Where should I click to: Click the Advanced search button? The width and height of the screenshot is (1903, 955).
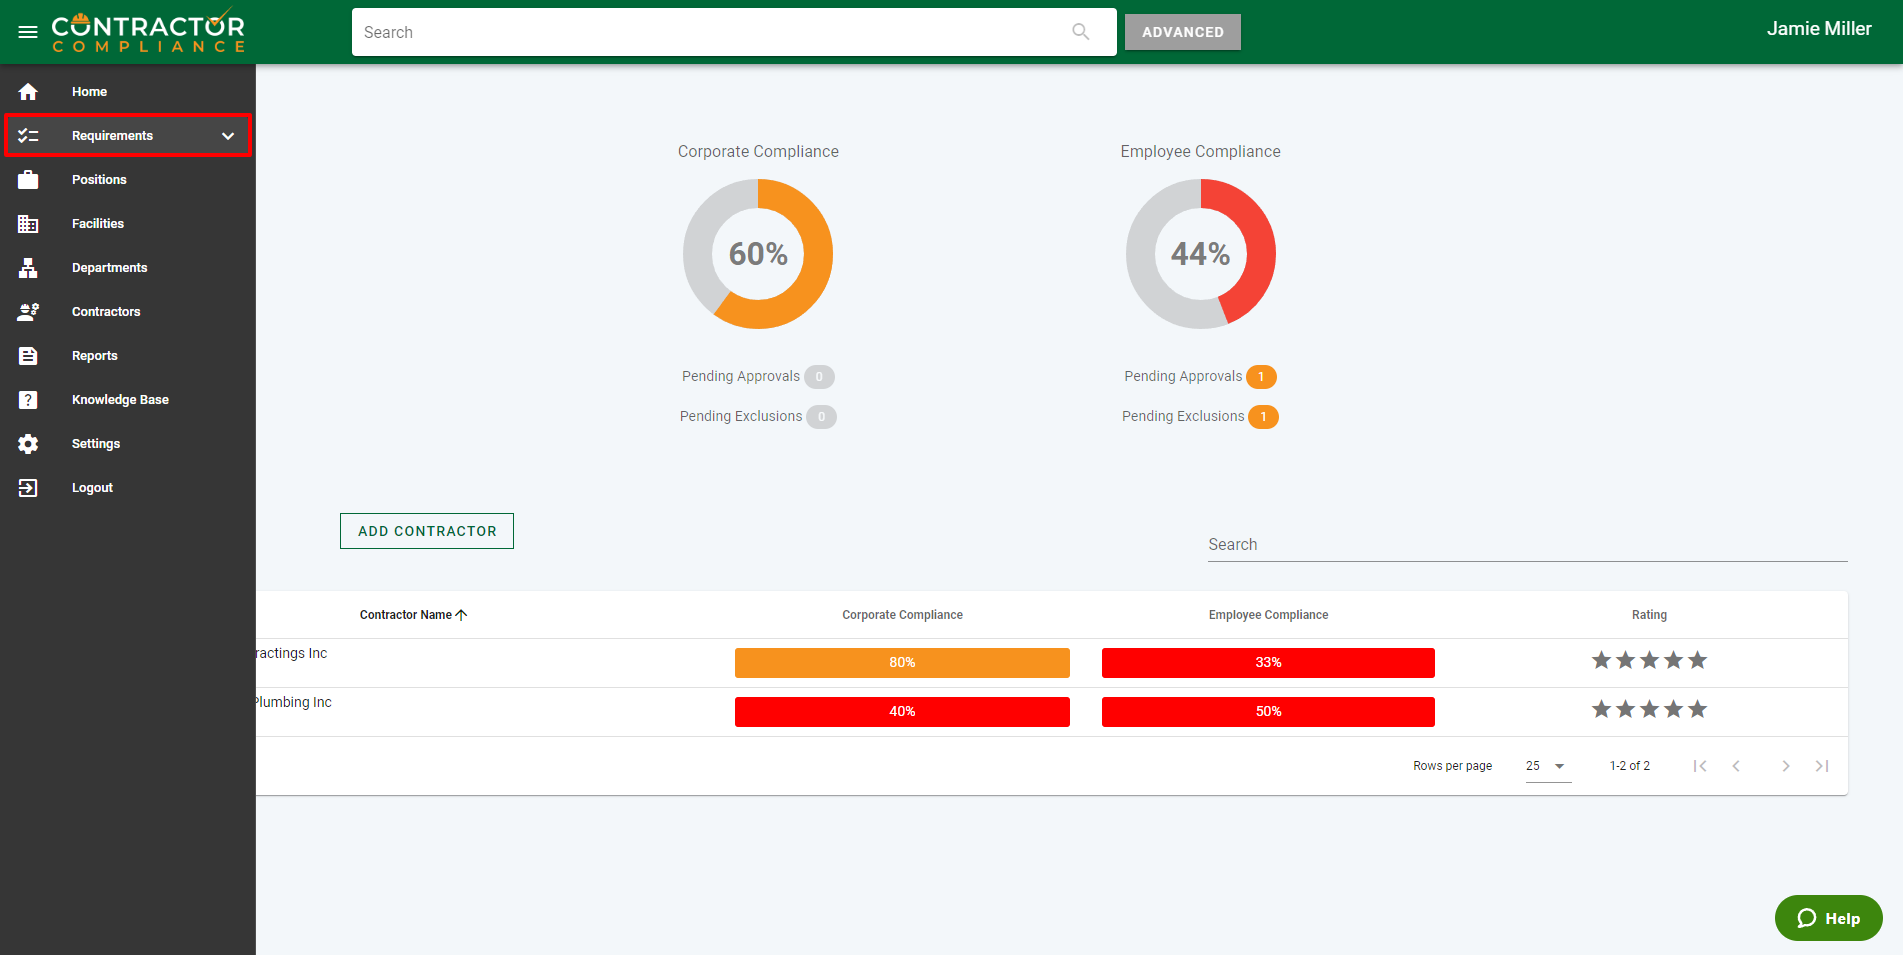[1182, 32]
